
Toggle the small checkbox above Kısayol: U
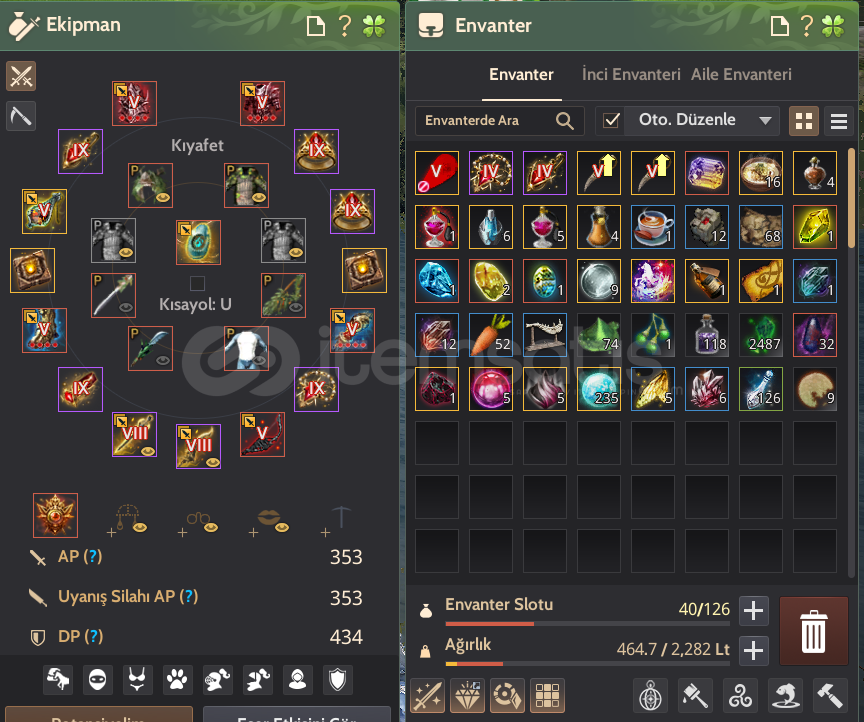(197, 283)
